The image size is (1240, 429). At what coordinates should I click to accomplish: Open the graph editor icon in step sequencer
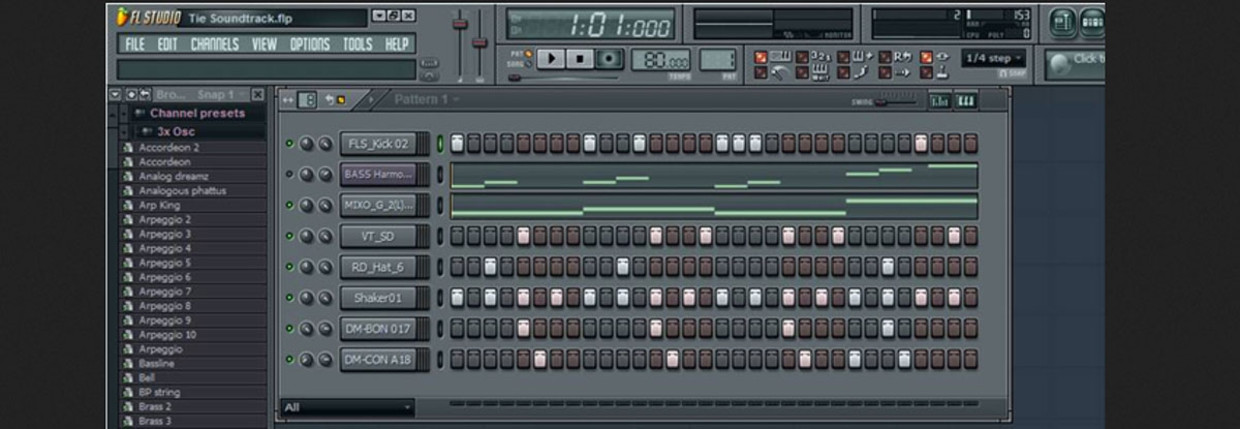[x=940, y=100]
